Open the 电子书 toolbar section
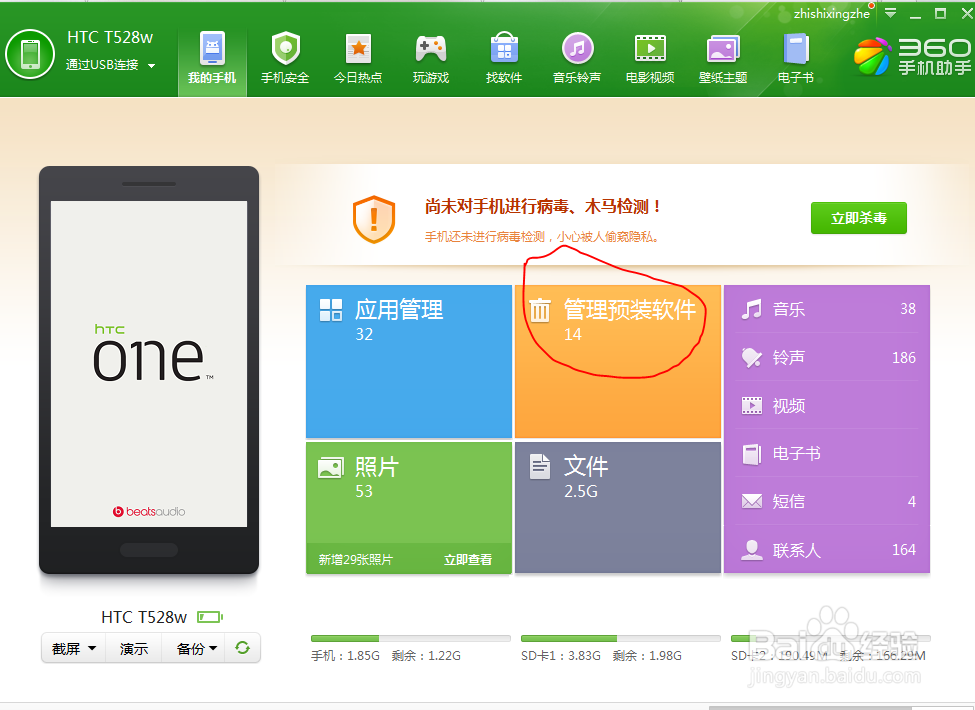This screenshot has height=710, width=975. point(796,58)
